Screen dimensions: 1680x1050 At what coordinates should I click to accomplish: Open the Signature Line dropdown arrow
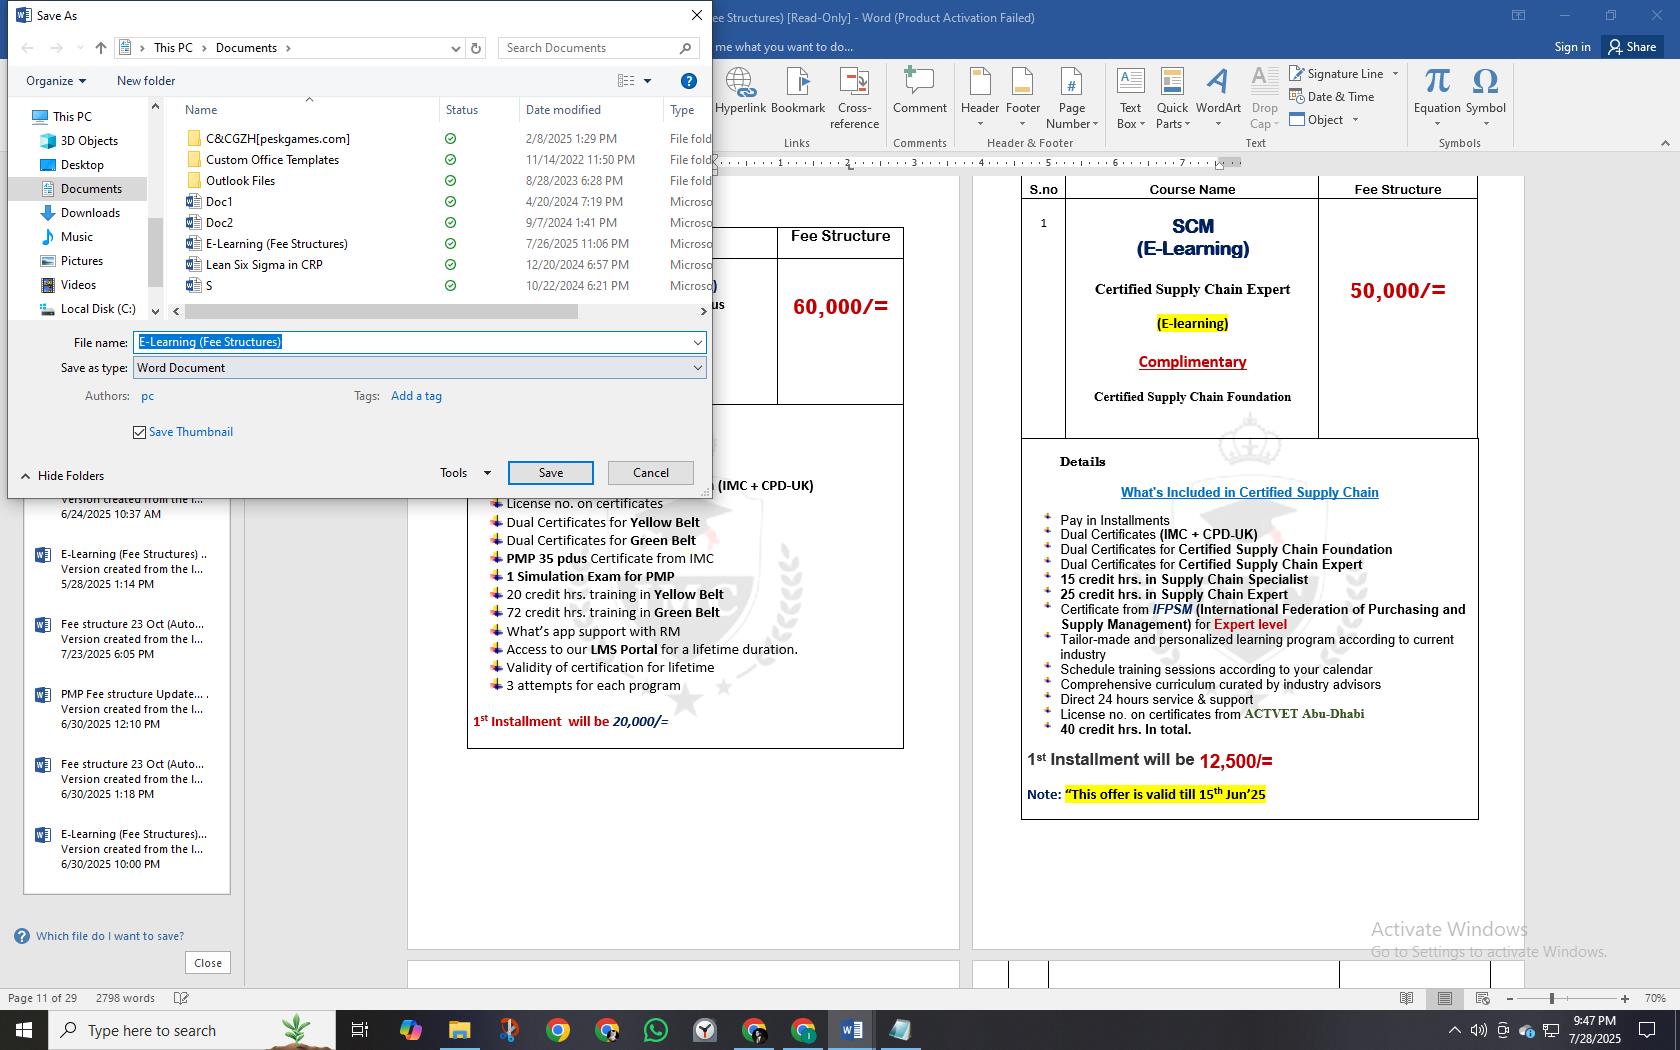pos(1395,74)
